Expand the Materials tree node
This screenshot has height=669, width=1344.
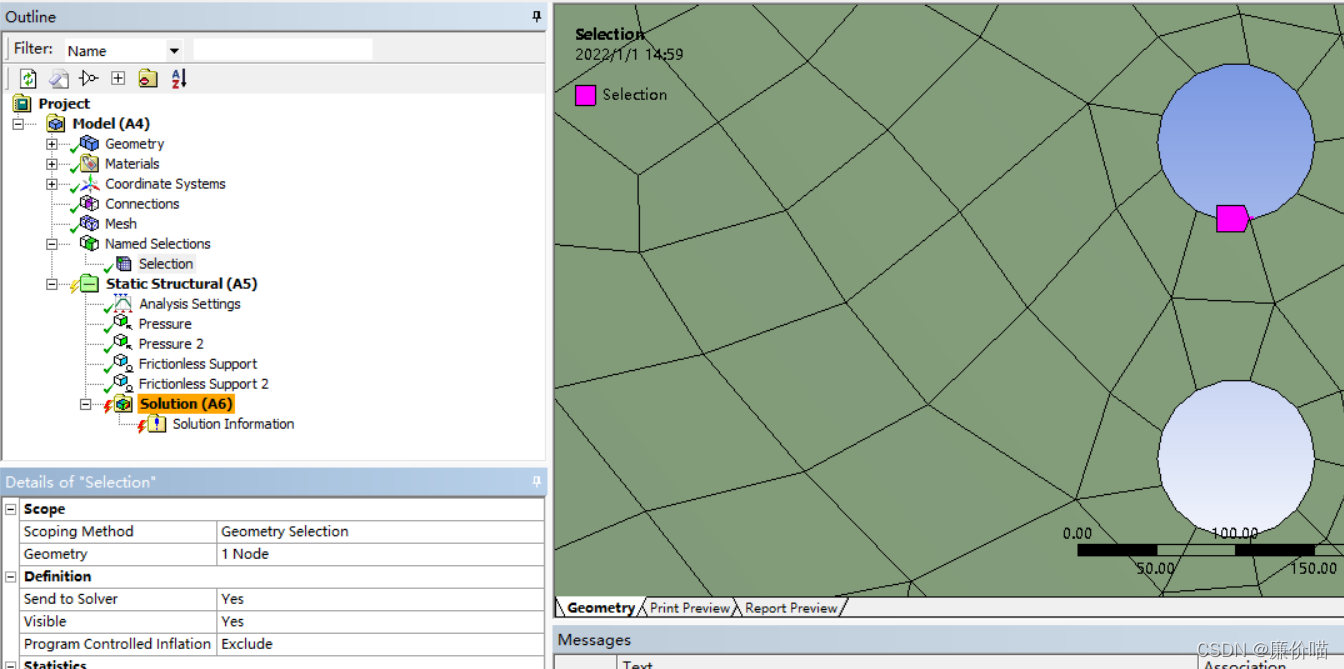pyautogui.click(x=51, y=164)
